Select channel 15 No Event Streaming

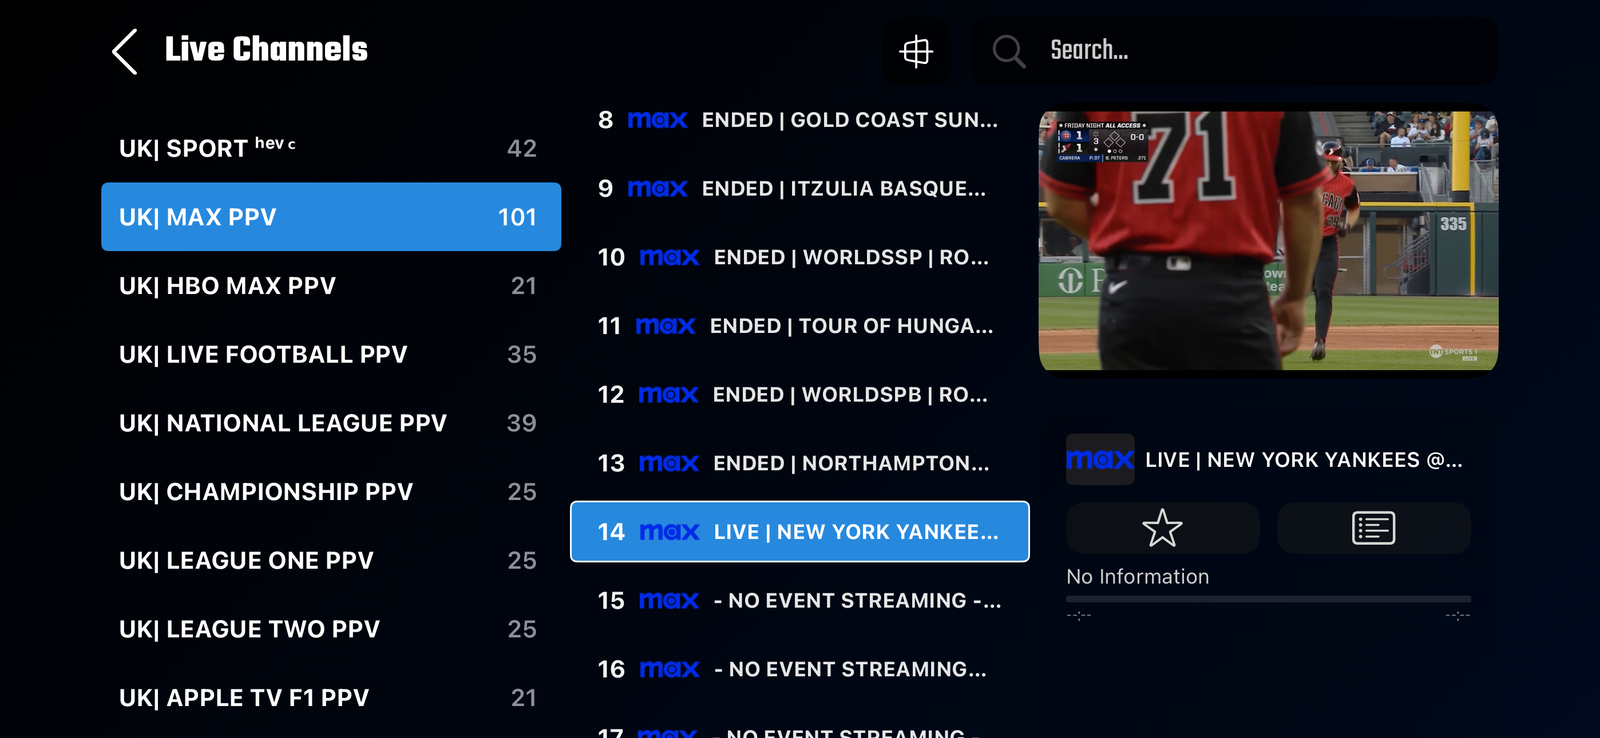point(800,601)
